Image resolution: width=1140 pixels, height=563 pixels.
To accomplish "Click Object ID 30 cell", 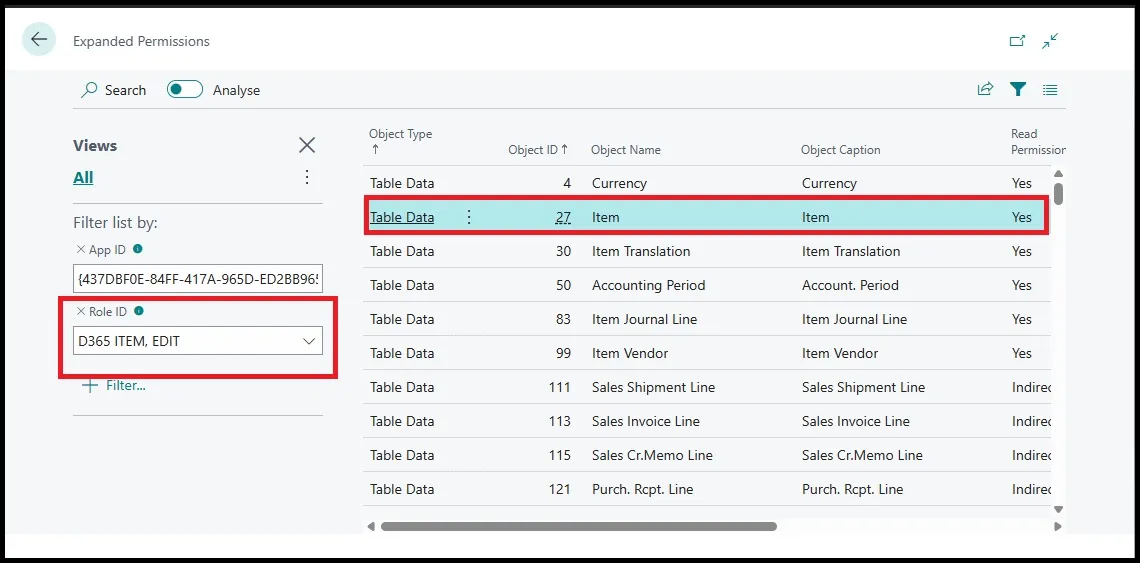I will (x=563, y=251).
